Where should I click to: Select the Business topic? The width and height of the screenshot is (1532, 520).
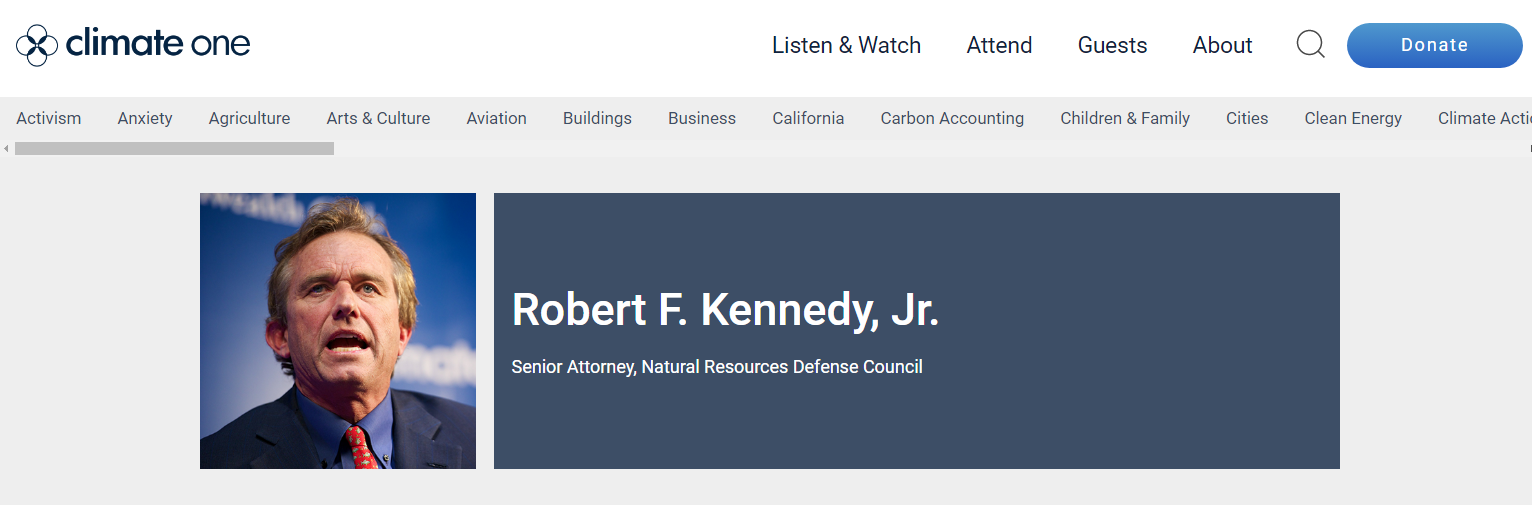point(702,118)
